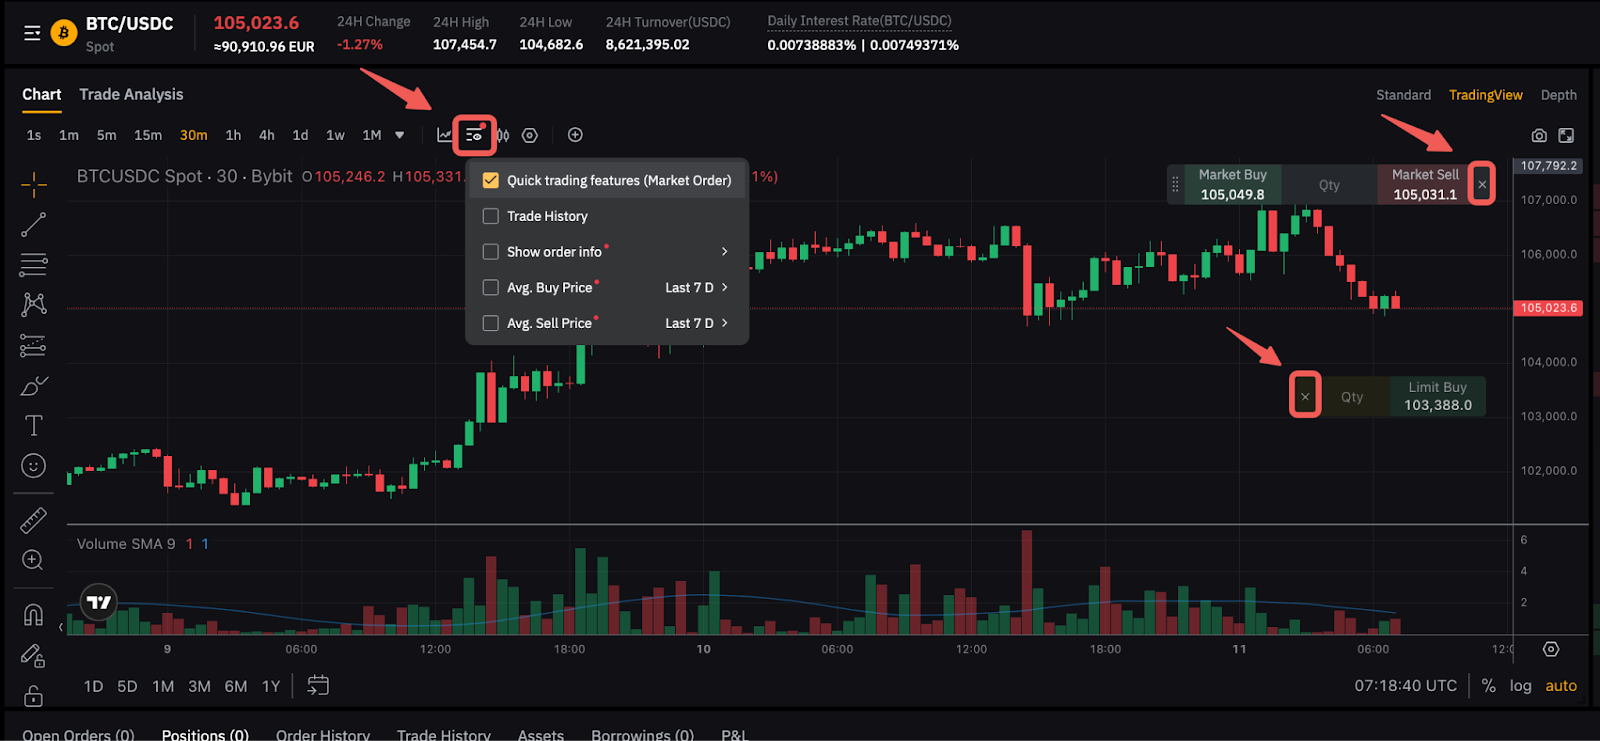
Task: Select the trend line drawing tool
Action: (33, 225)
